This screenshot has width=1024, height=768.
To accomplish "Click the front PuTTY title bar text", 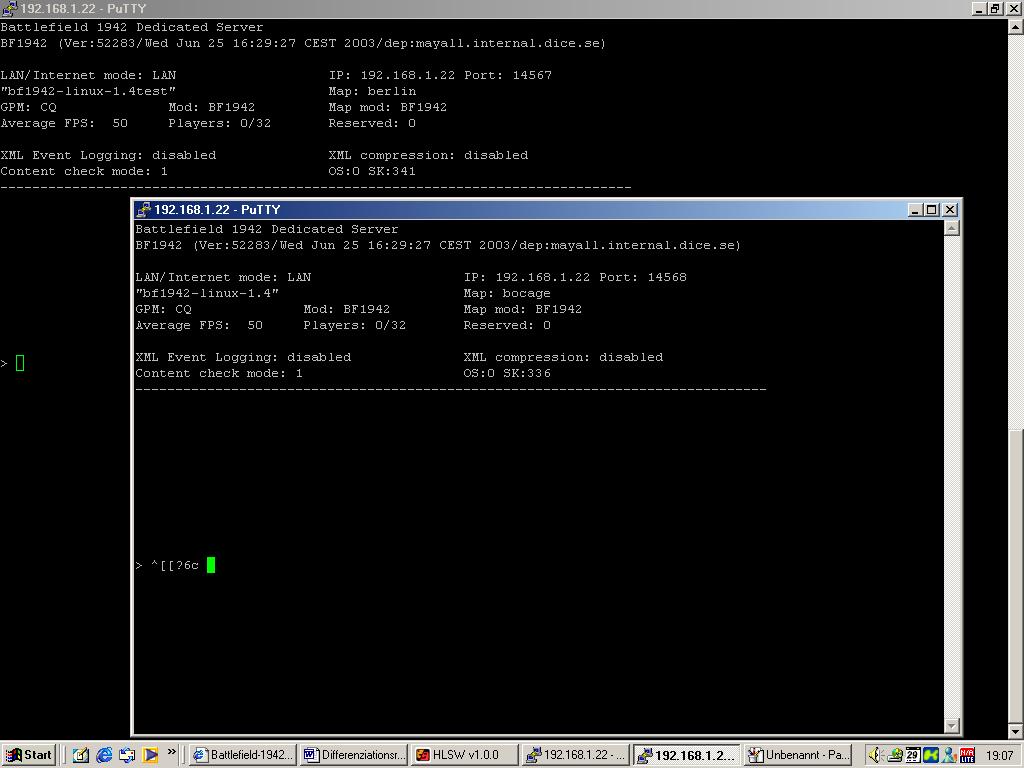I will pos(217,210).
